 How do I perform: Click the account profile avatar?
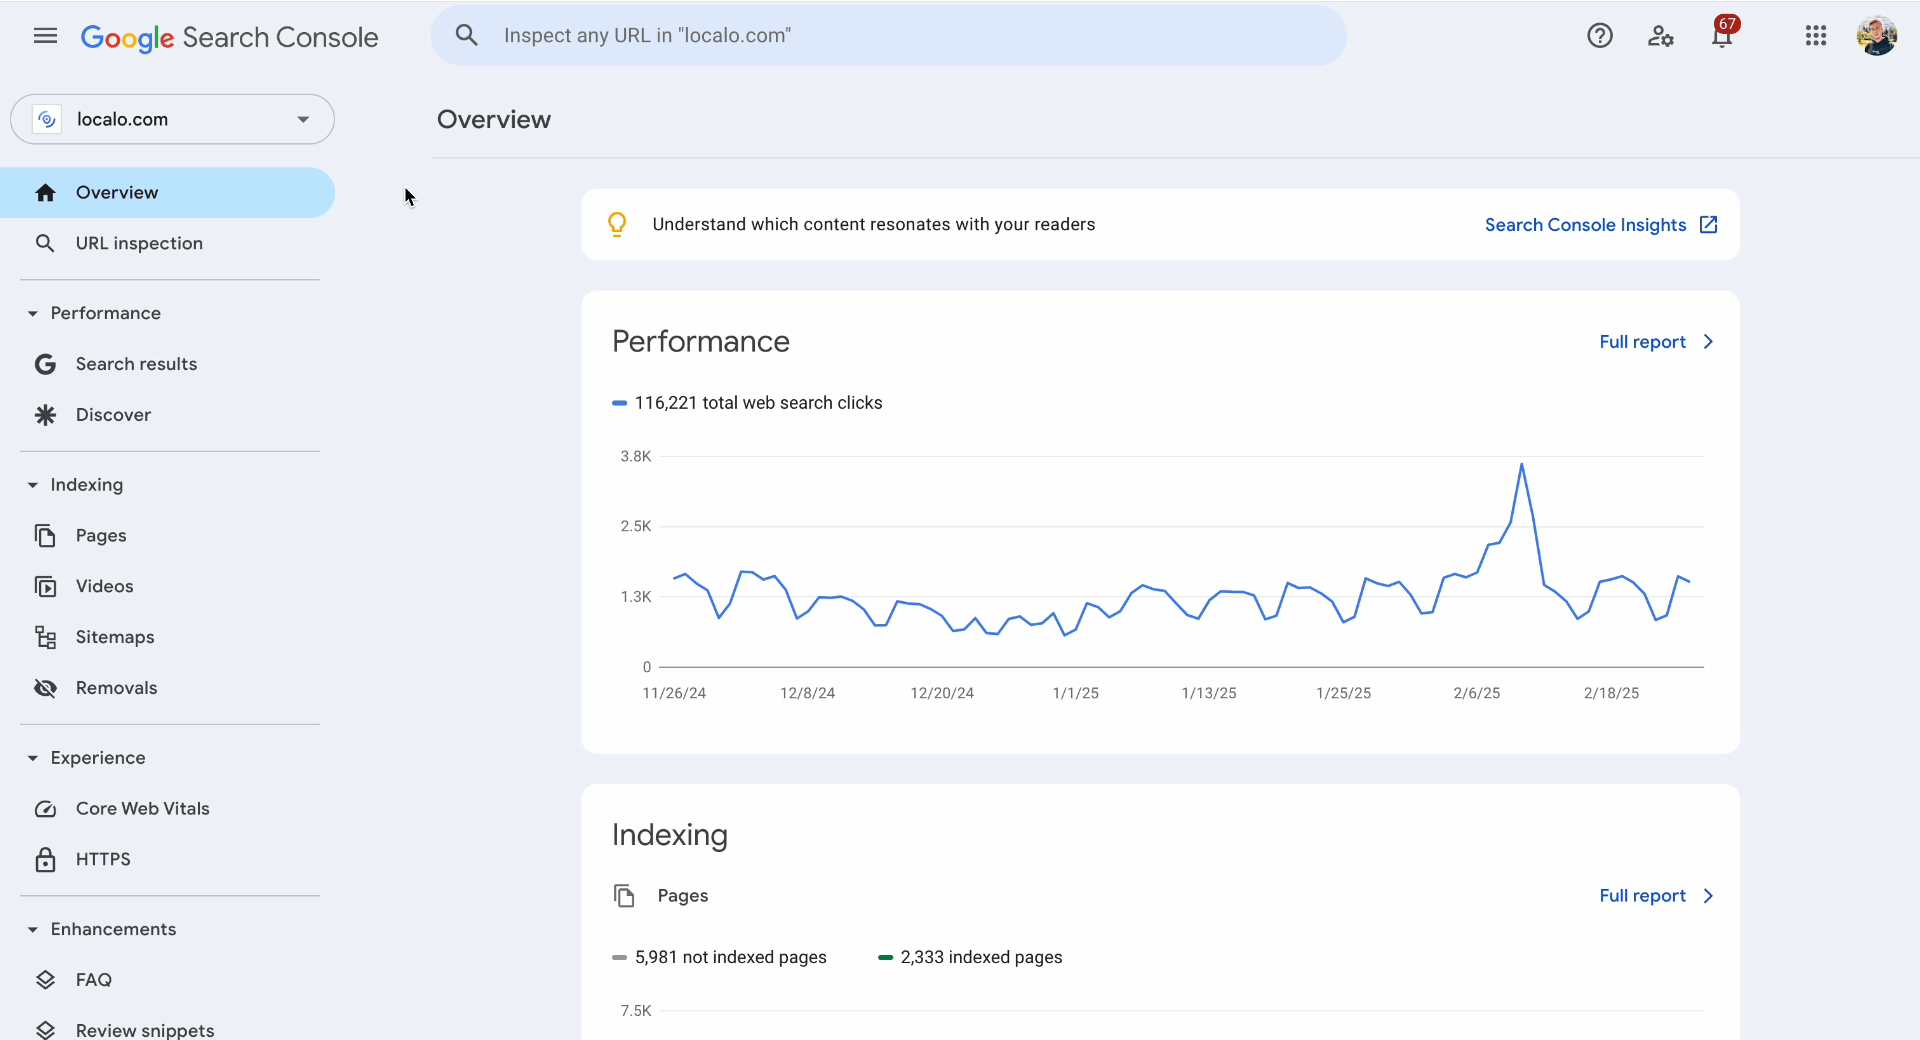1876,36
